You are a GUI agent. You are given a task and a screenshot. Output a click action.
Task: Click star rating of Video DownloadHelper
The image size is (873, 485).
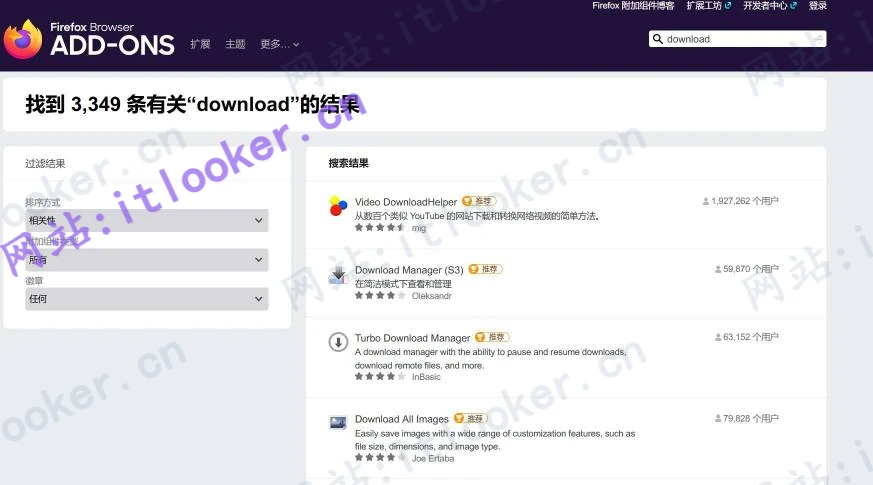click(380, 227)
